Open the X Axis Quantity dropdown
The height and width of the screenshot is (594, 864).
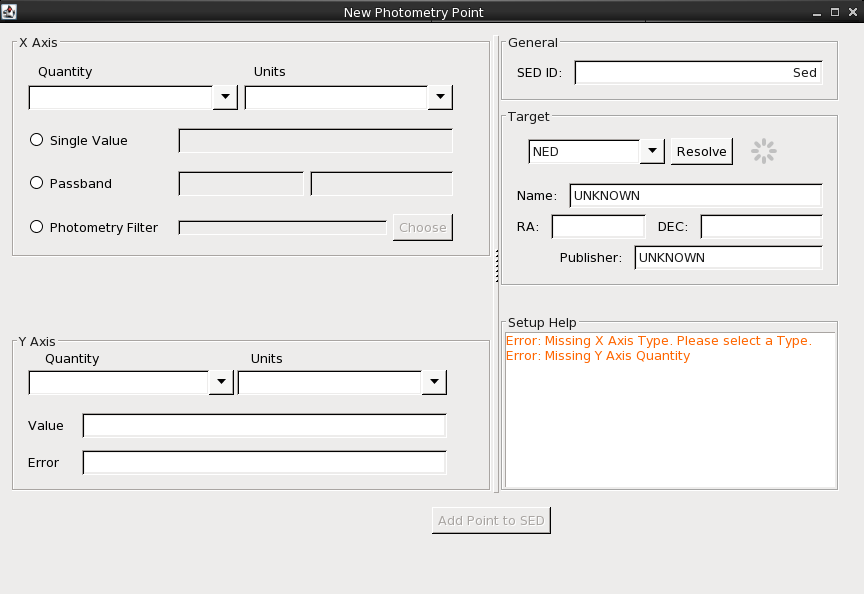(x=225, y=97)
